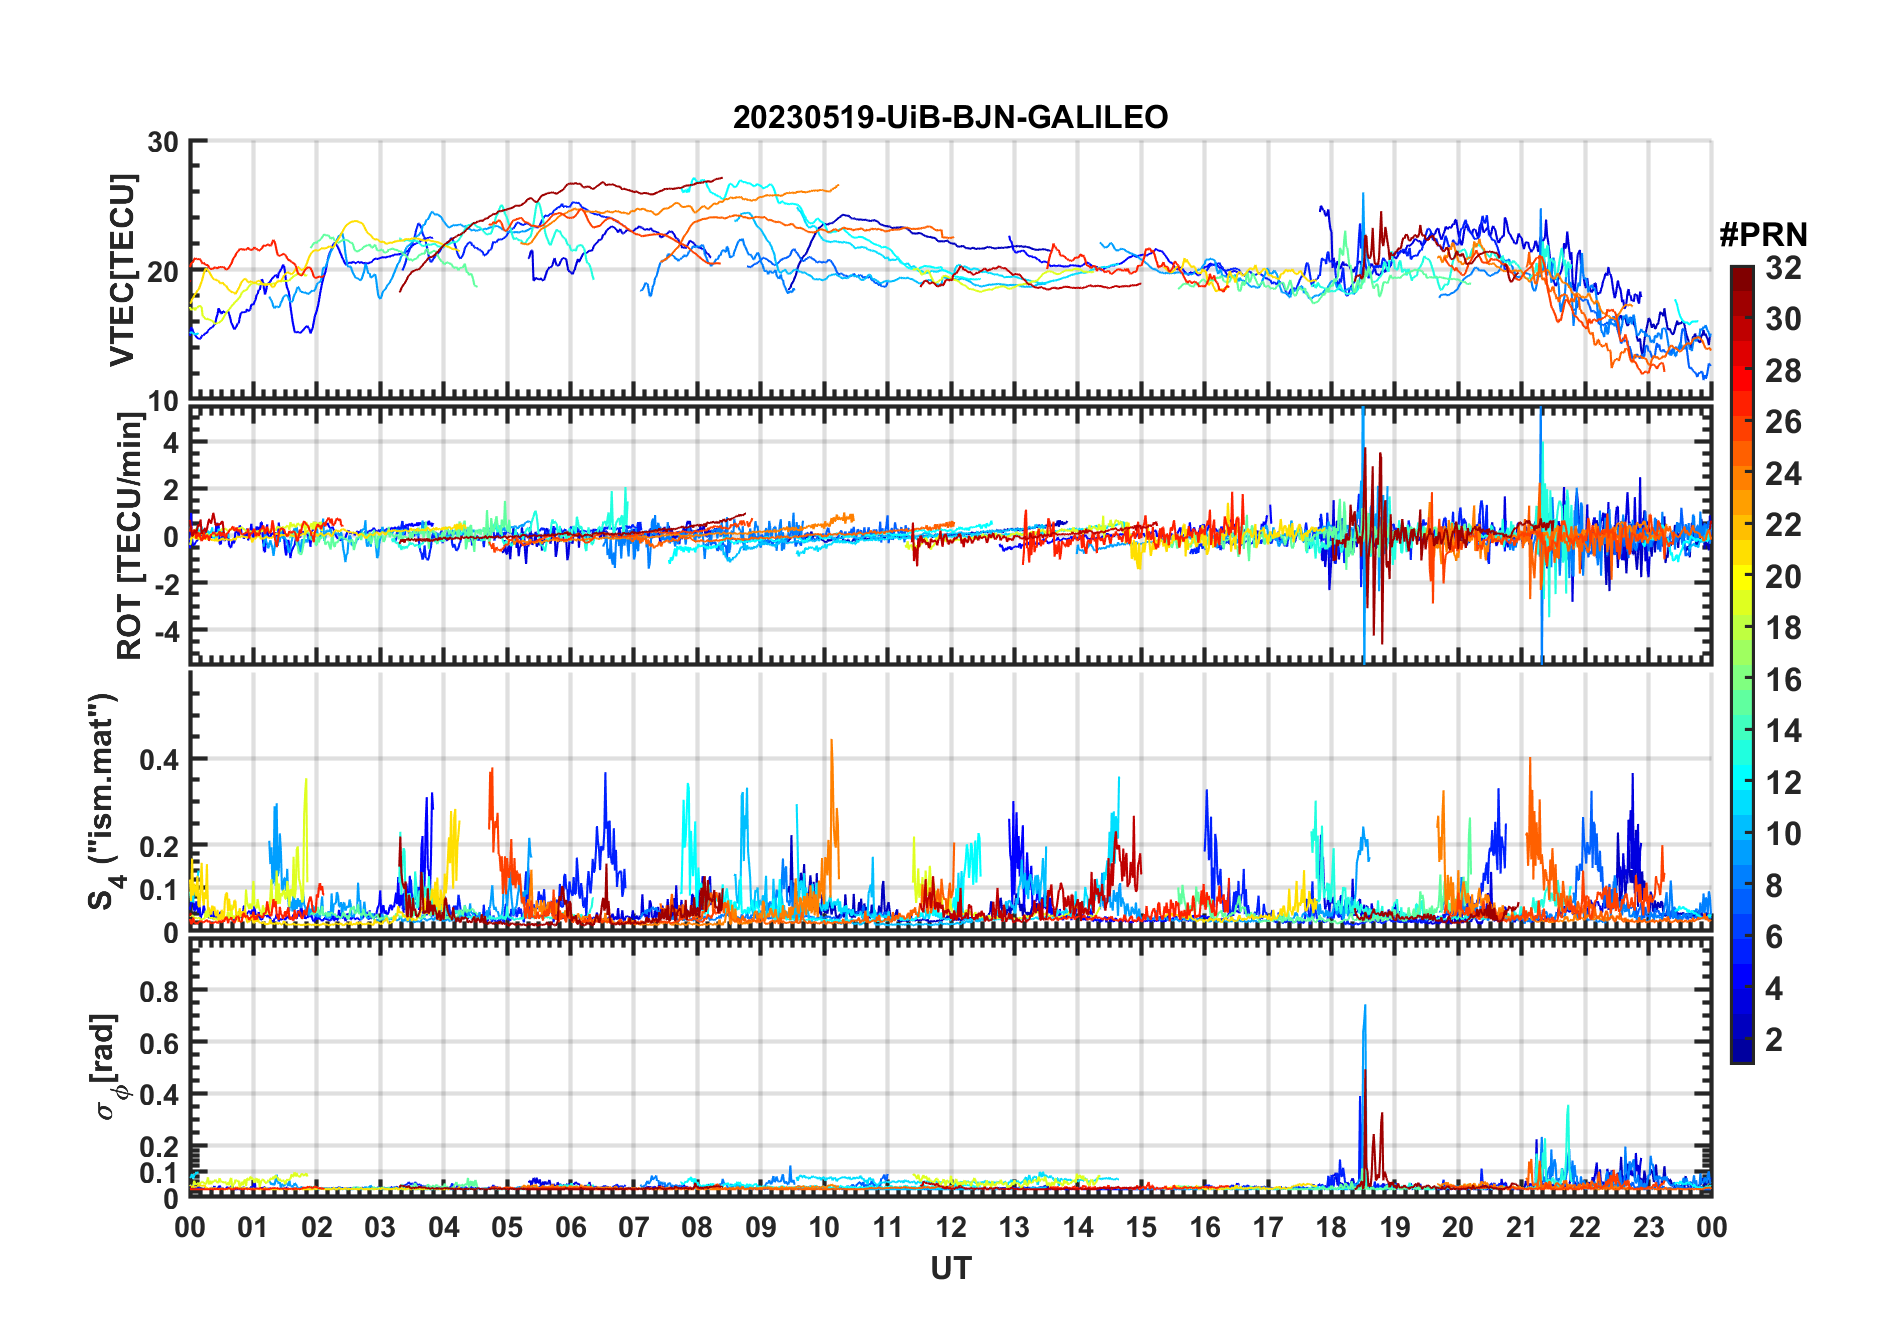
Task: Click S4 axis tick label 0.4
Action: coord(159,760)
